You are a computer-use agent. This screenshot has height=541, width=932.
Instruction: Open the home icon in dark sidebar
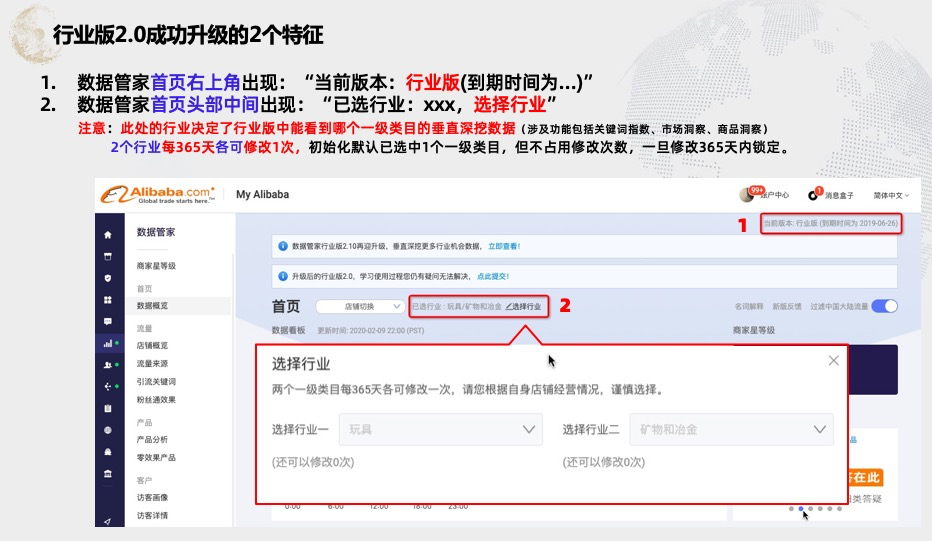pyautogui.click(x=108, y=235)
